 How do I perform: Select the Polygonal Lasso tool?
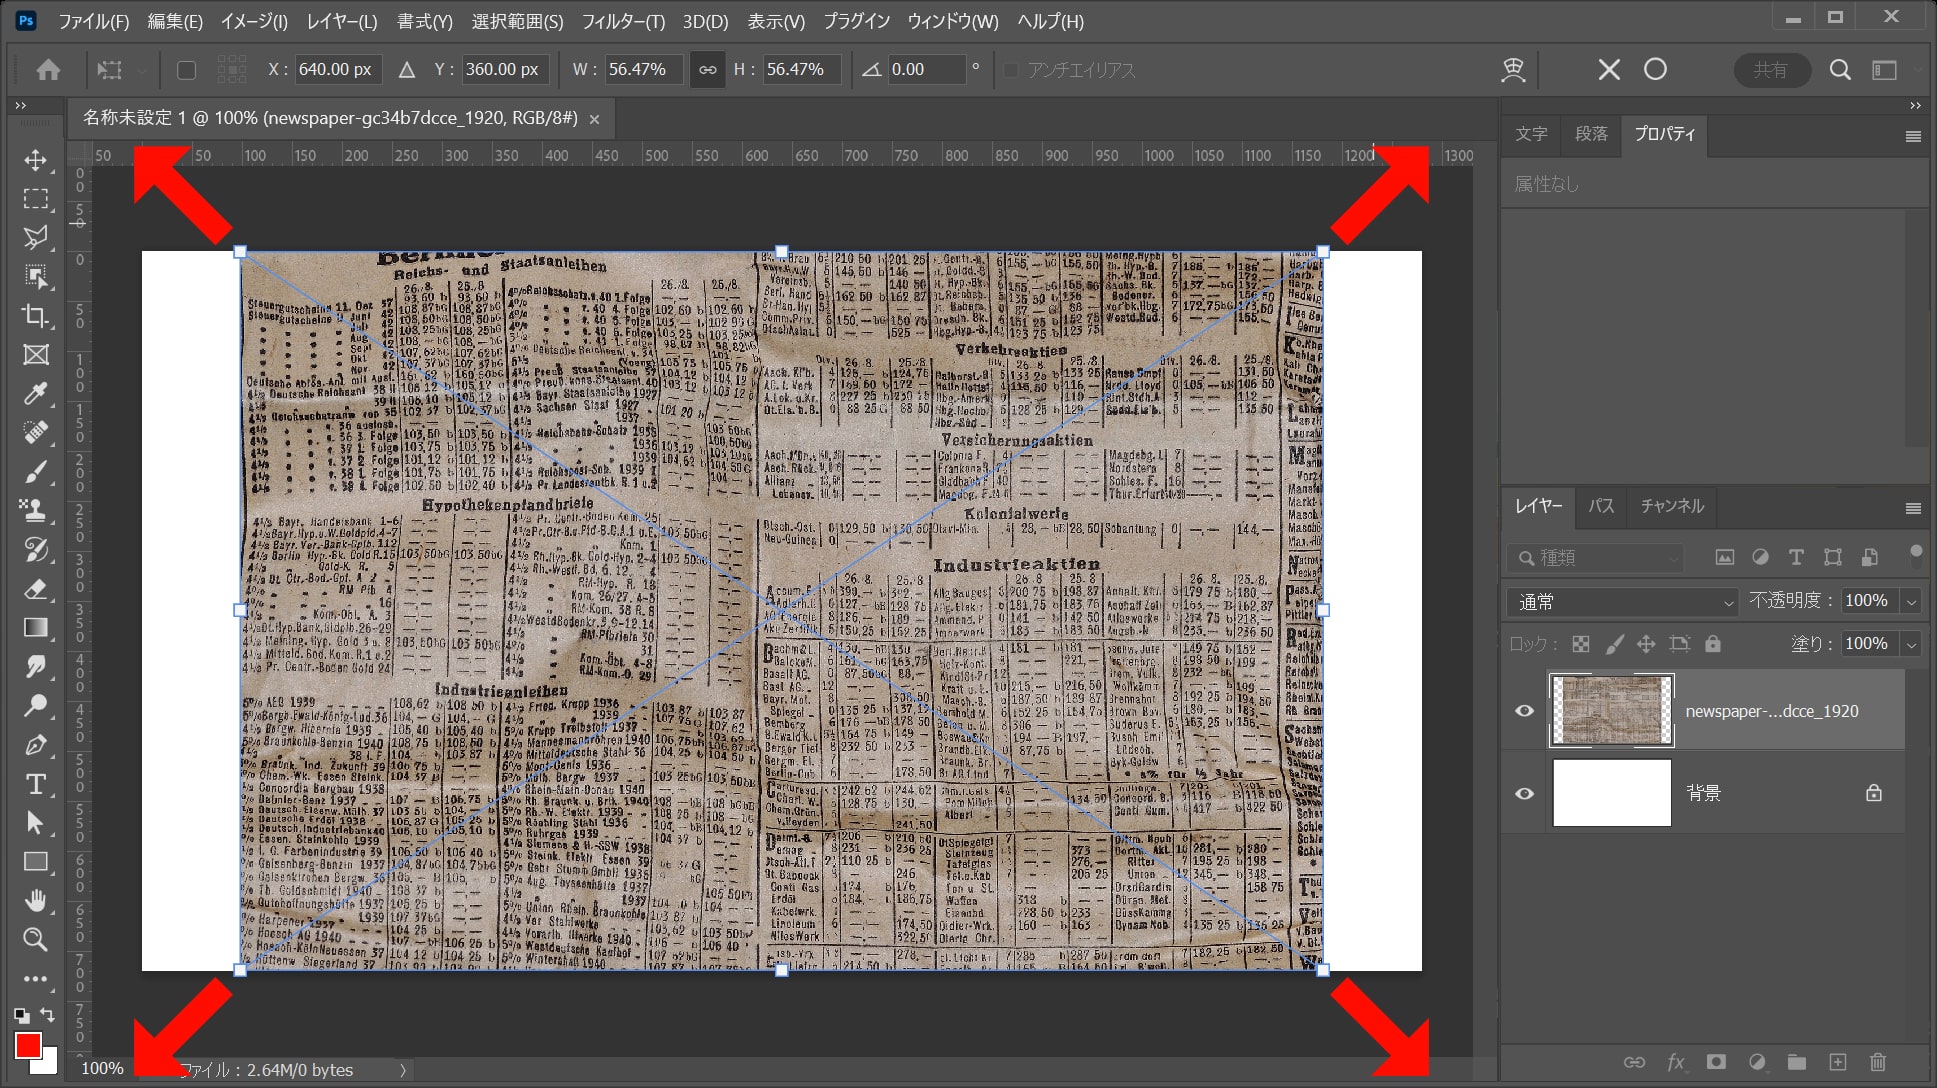click(x=36, y=238)
